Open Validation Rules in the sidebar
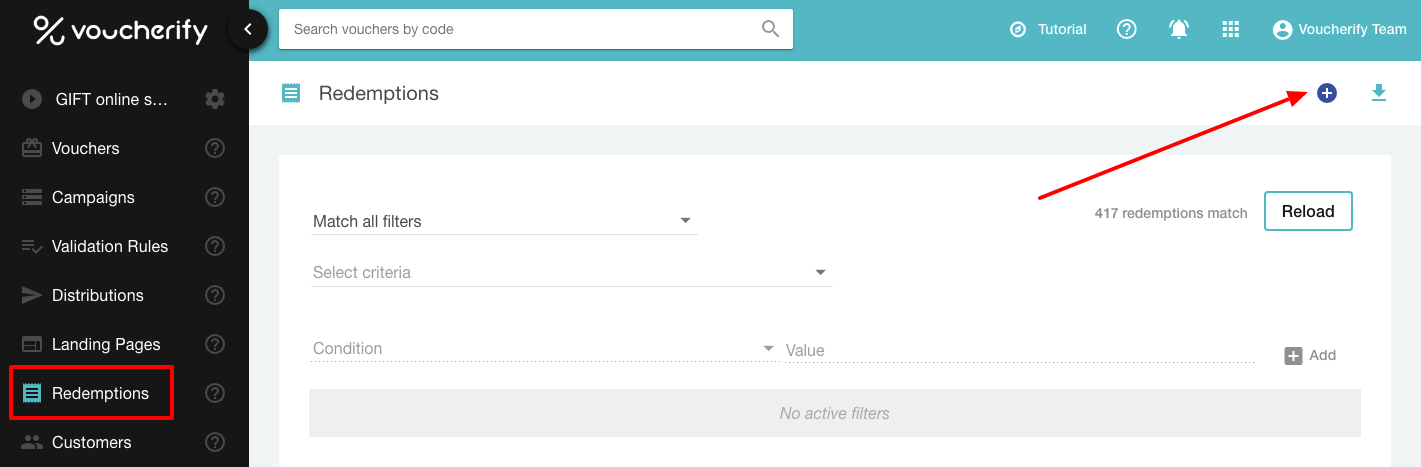Viewport: 1421px width, 467px height. click(109, 246)
